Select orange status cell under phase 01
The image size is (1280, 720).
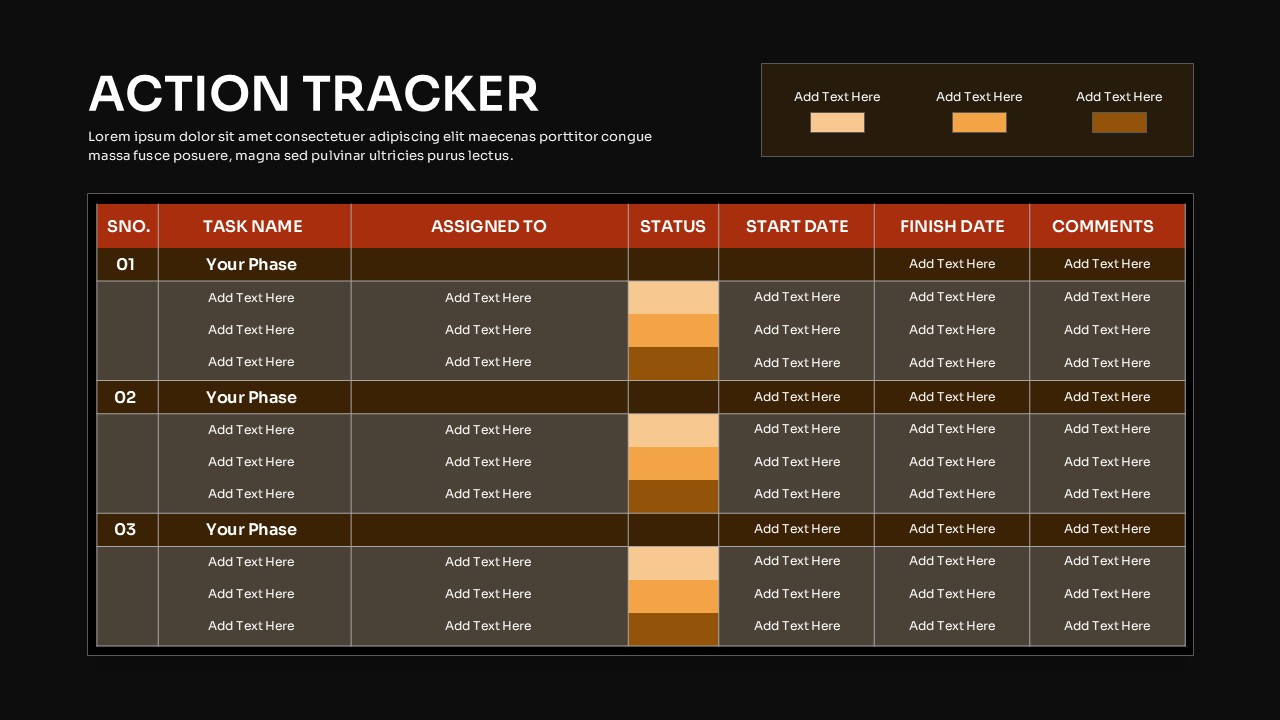[x=673, y=331]
